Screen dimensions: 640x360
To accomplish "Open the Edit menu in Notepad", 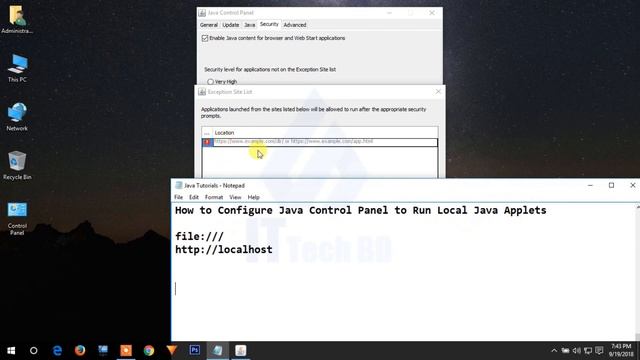I will point(193,197).
